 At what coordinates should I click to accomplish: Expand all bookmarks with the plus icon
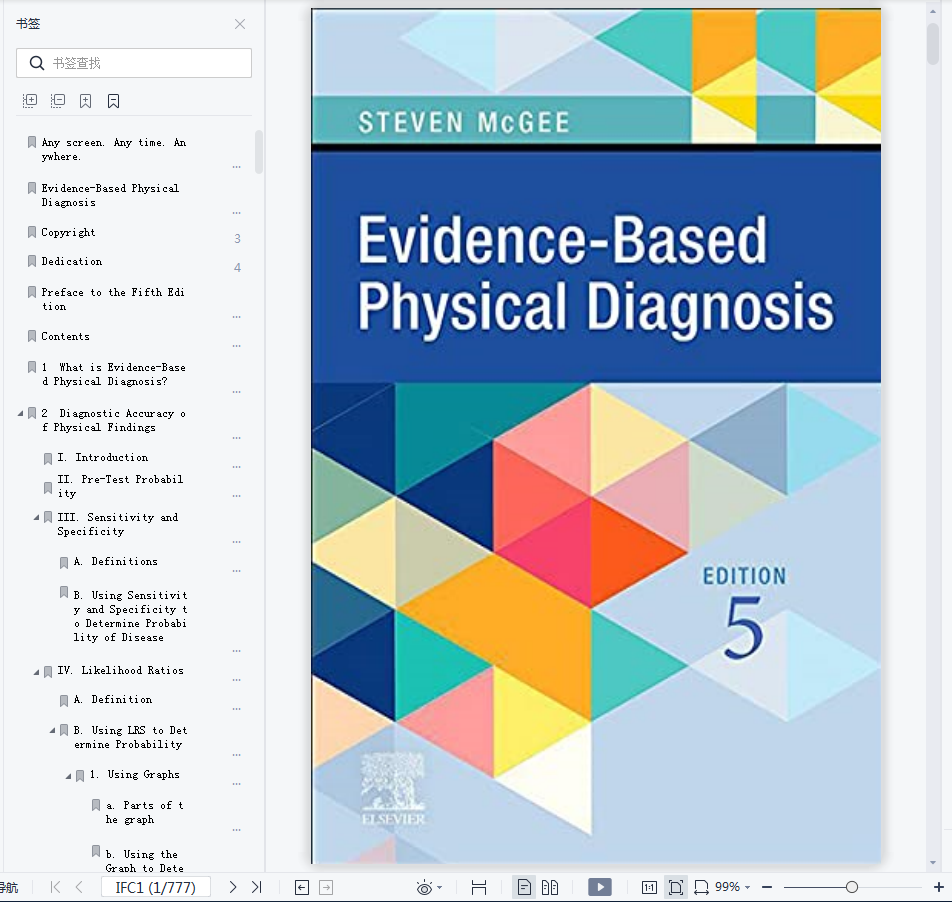[30, 101]
